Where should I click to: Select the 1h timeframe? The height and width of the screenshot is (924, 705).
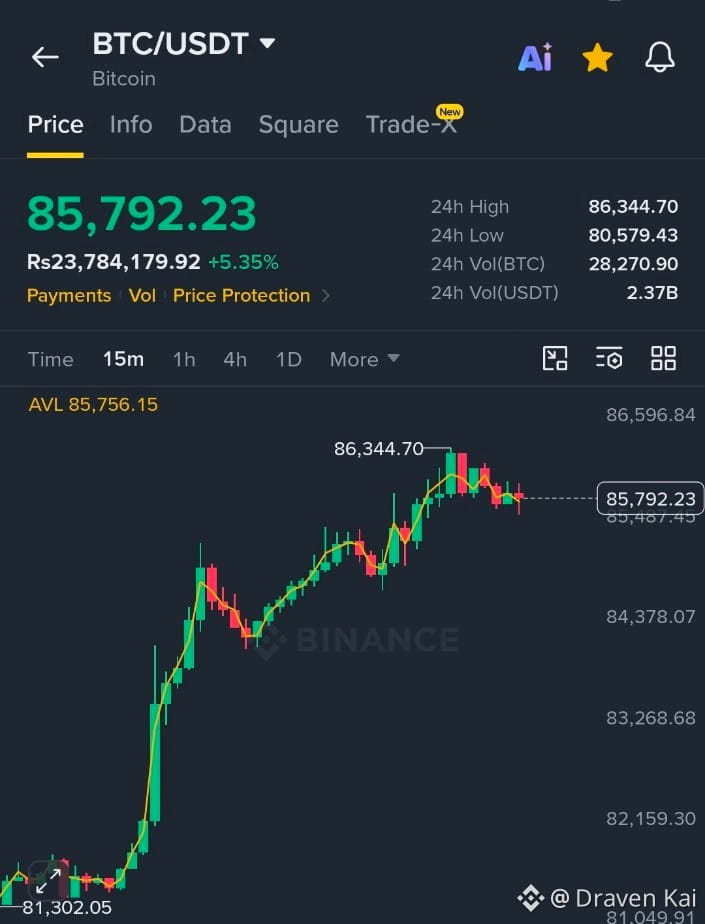[x=184, y=359]
